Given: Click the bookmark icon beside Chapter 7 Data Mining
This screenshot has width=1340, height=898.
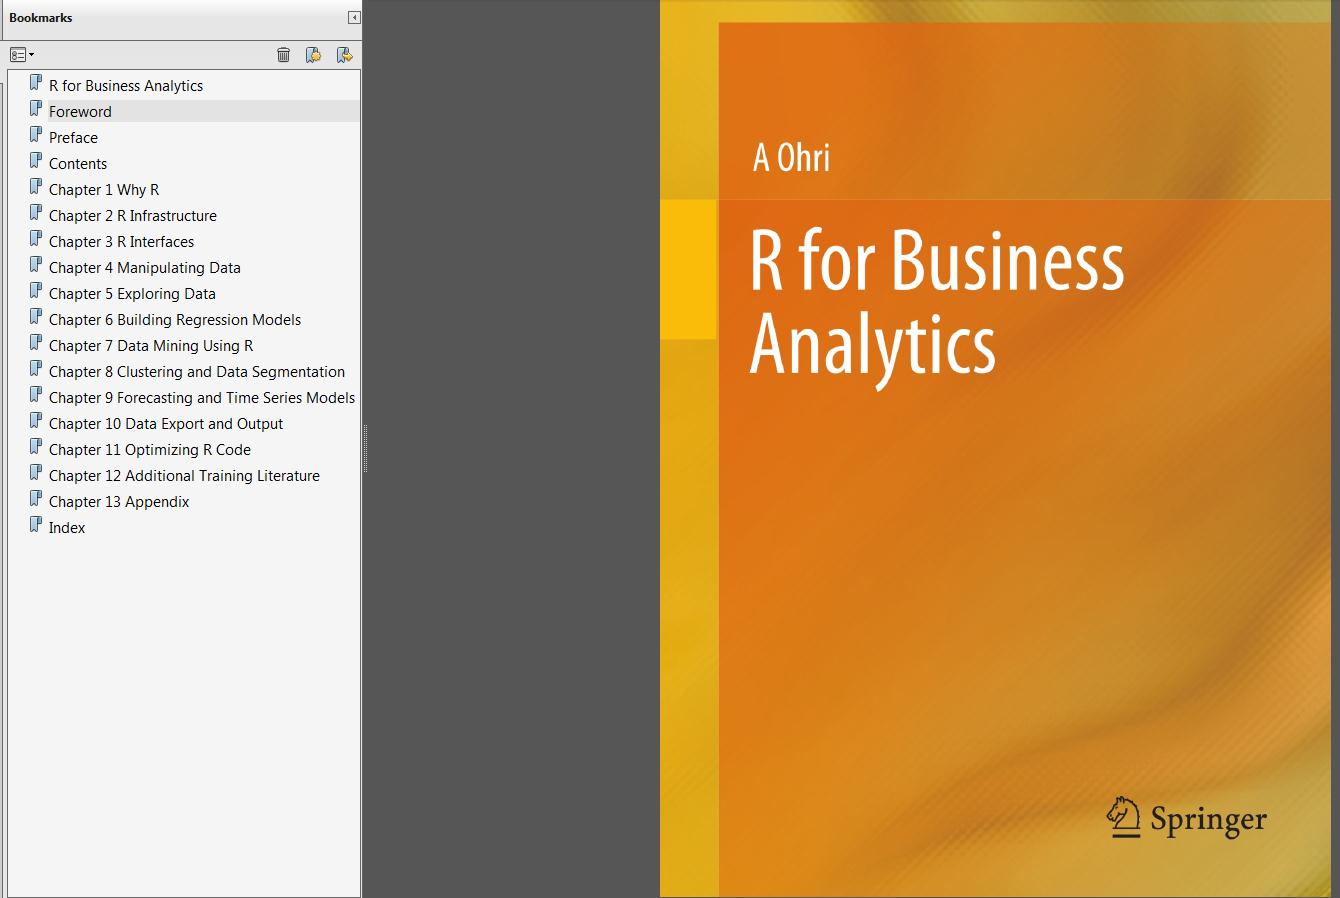Looking at the screenshot, I should click(36, 343).
